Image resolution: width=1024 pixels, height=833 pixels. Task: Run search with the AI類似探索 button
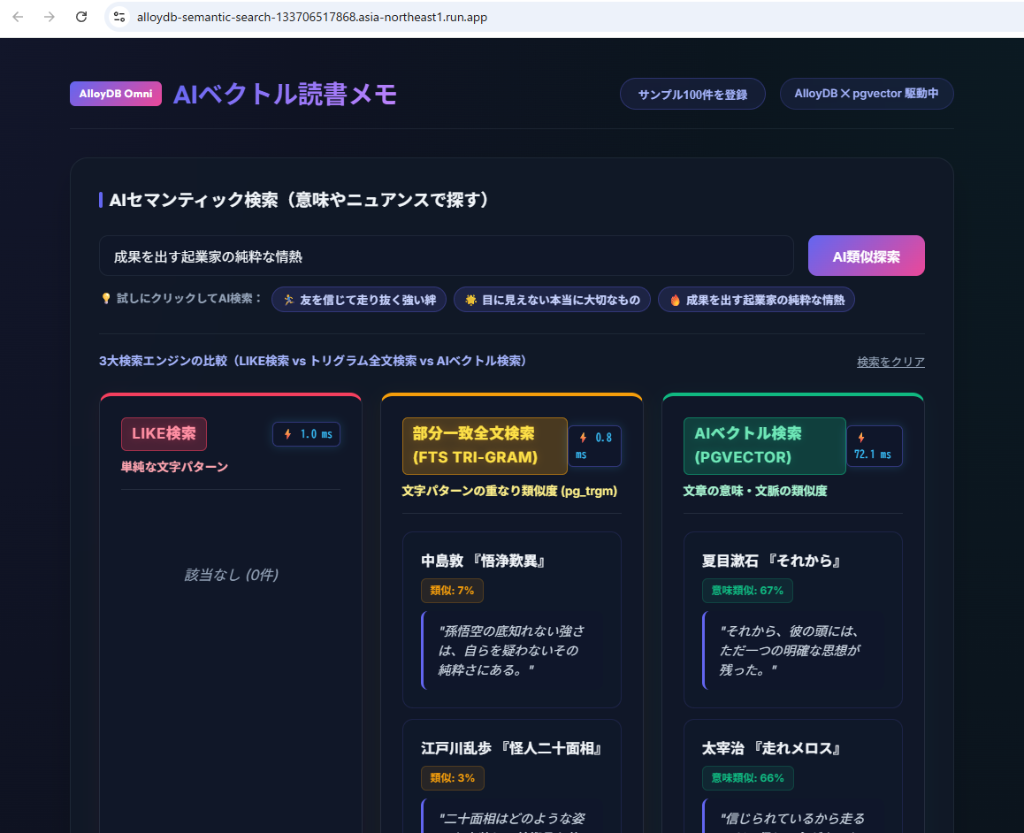(866, 256)
